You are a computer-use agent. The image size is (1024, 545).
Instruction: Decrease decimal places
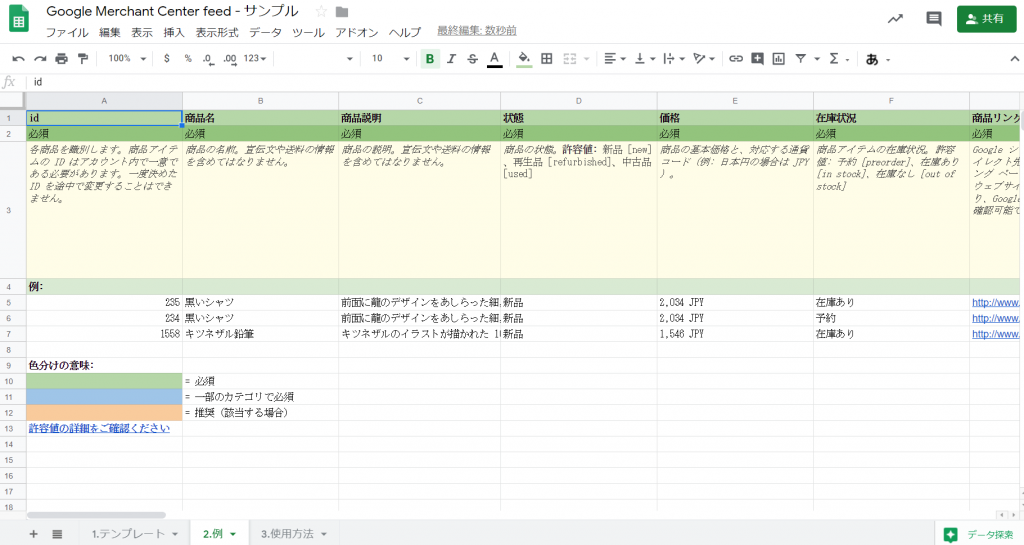click(x=208, y=59)
